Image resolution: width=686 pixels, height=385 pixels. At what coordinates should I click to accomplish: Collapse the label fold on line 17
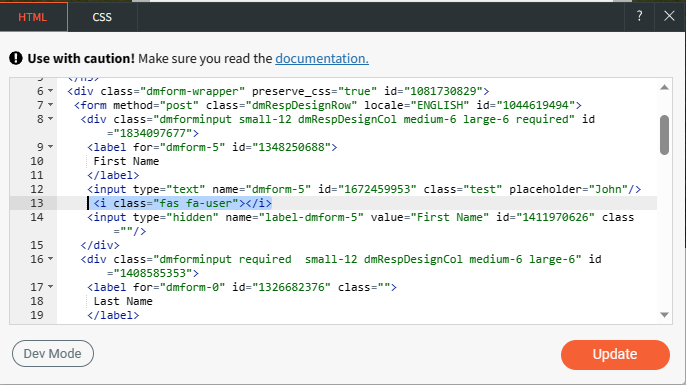pos(51,287)
